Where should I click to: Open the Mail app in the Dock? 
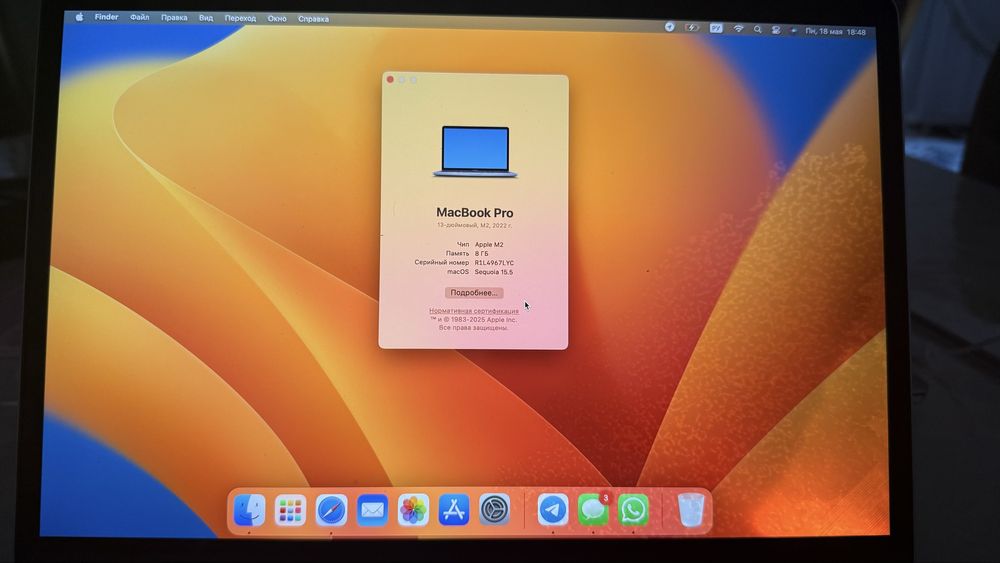pyautogui.click(x=372, y=510)
